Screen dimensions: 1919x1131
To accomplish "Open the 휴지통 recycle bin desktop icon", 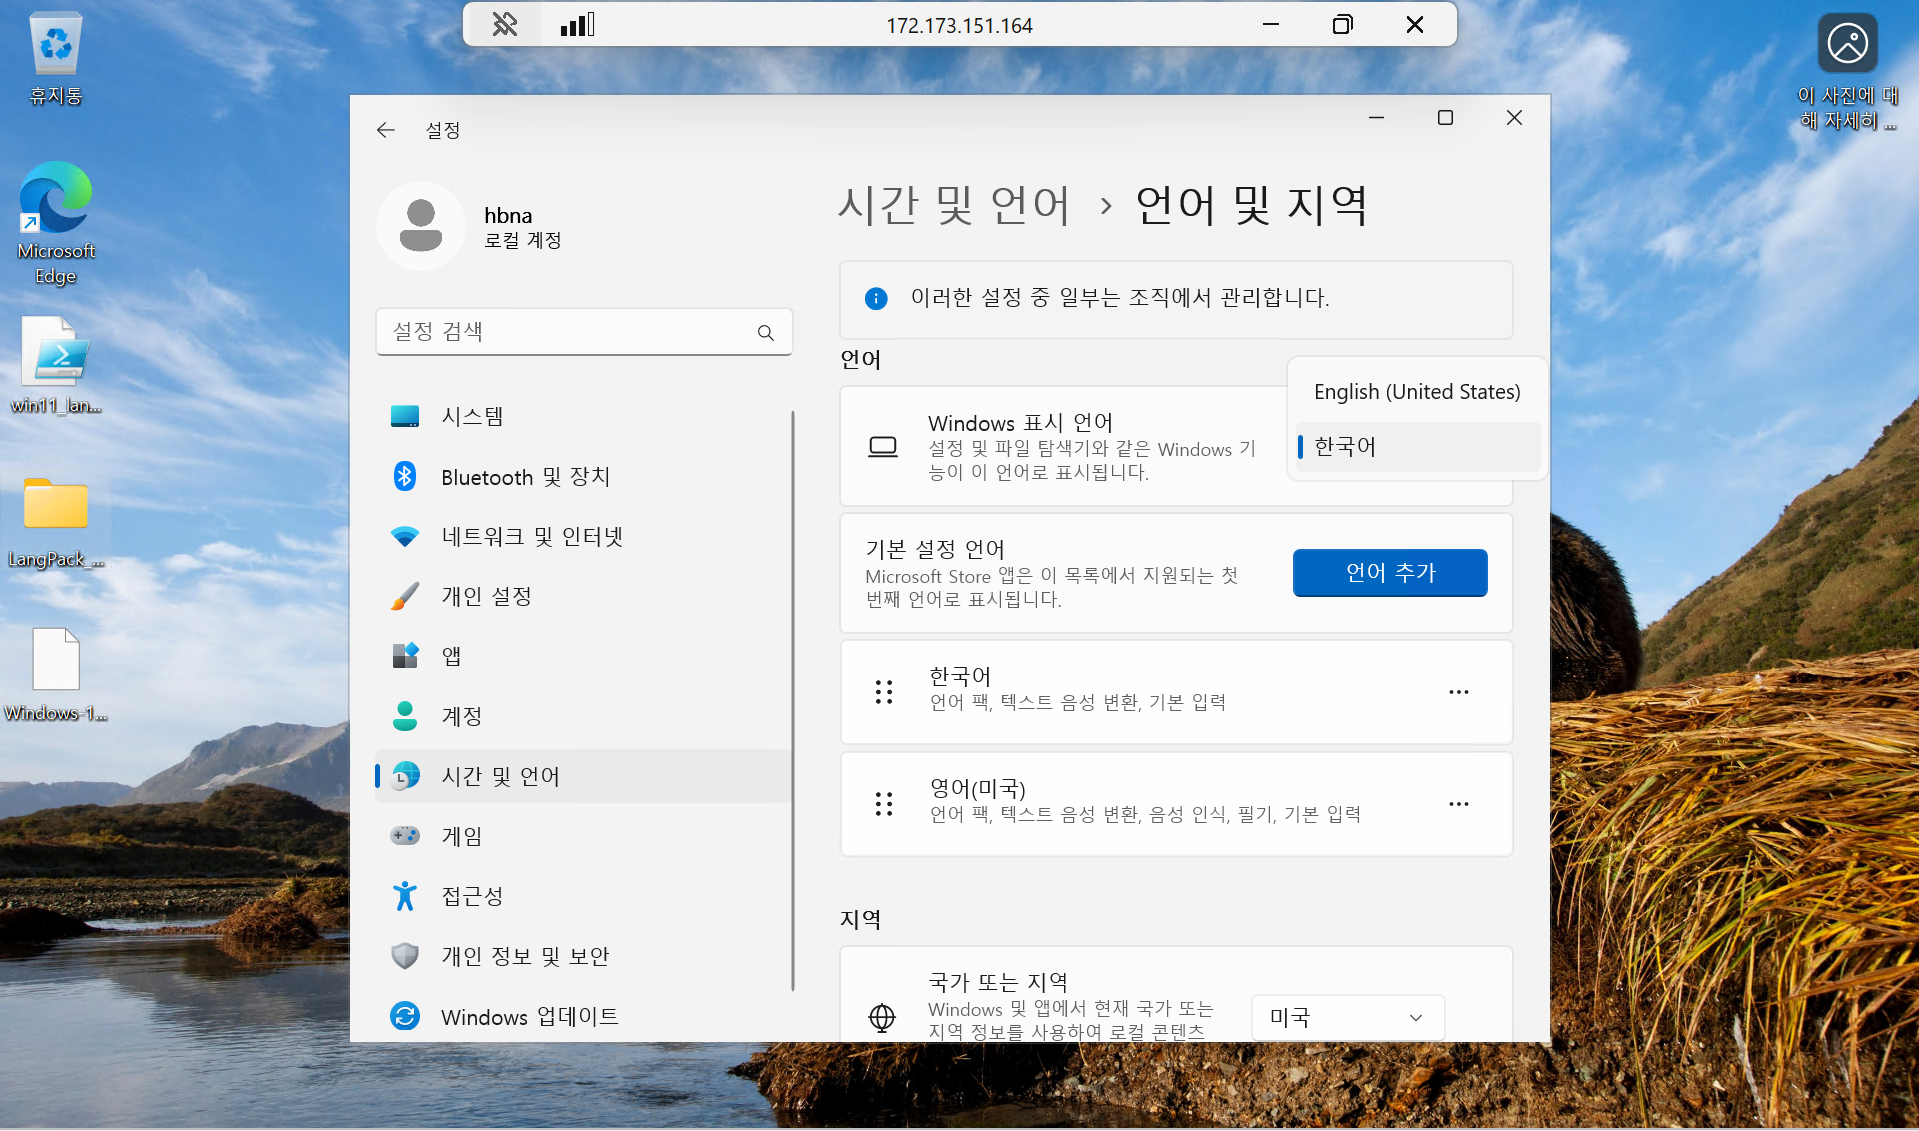I will pyautogui.click(x=56, y=59).
